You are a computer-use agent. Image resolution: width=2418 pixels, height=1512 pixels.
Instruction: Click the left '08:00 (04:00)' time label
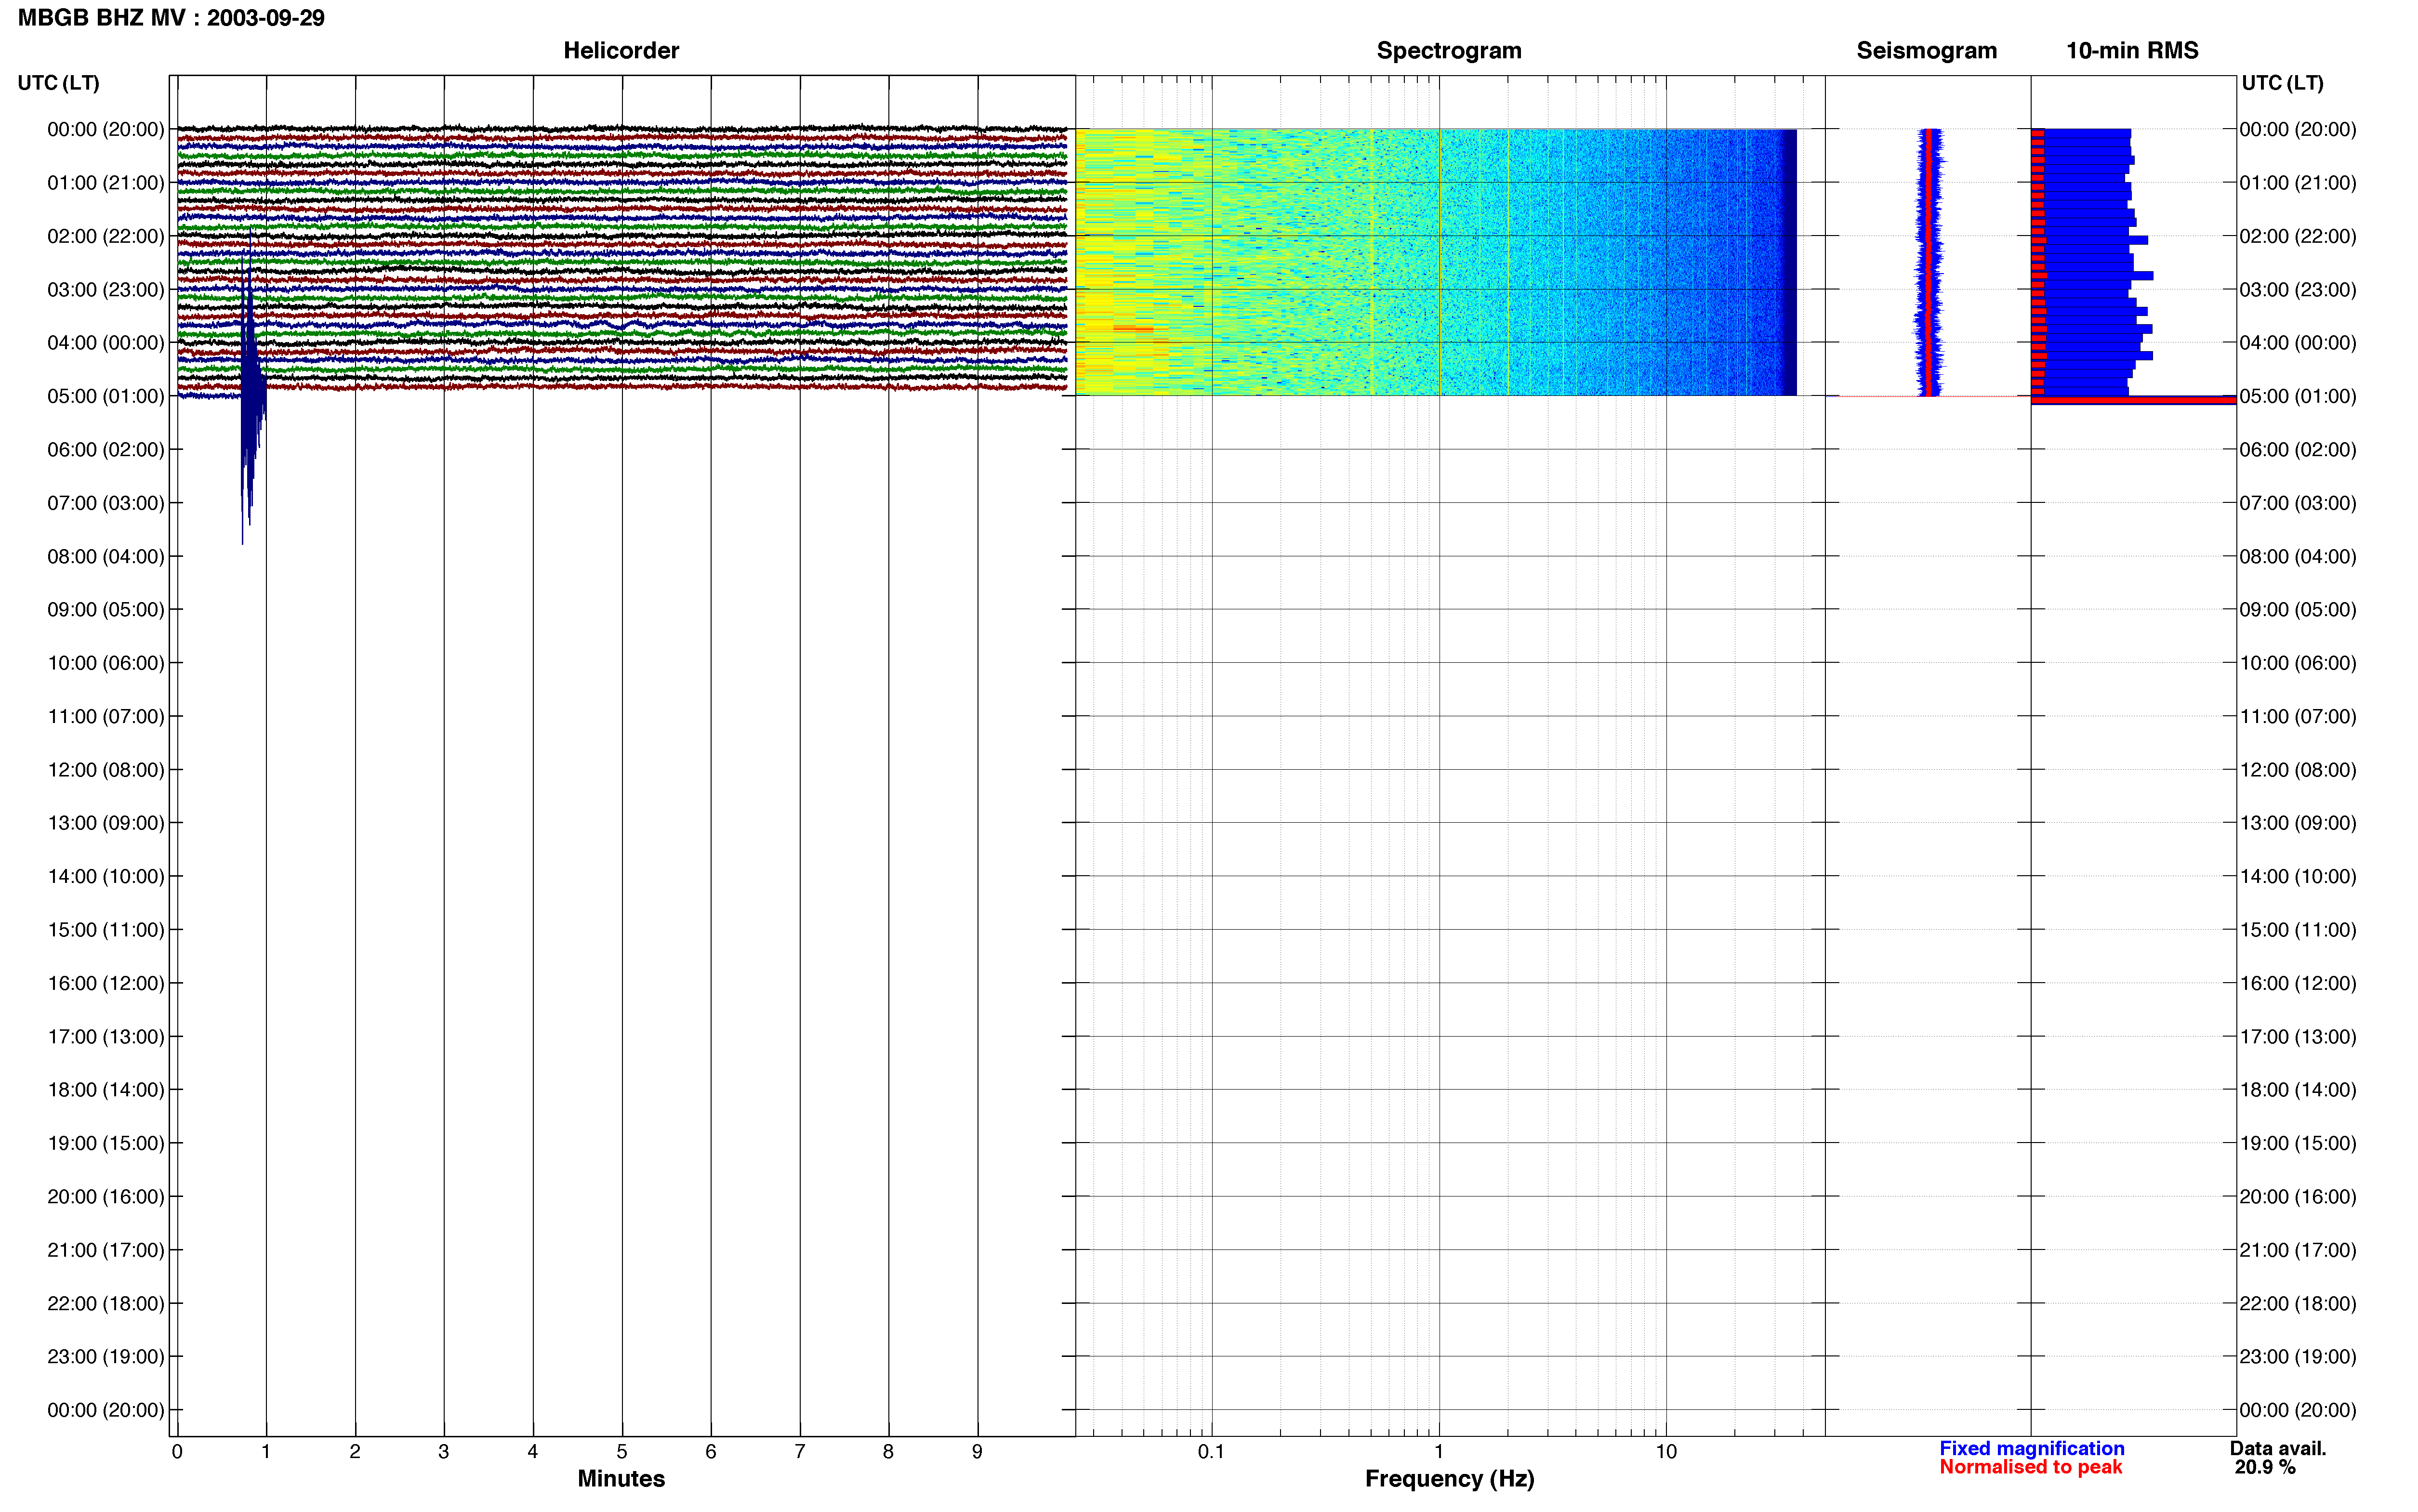tap(106, 557)
